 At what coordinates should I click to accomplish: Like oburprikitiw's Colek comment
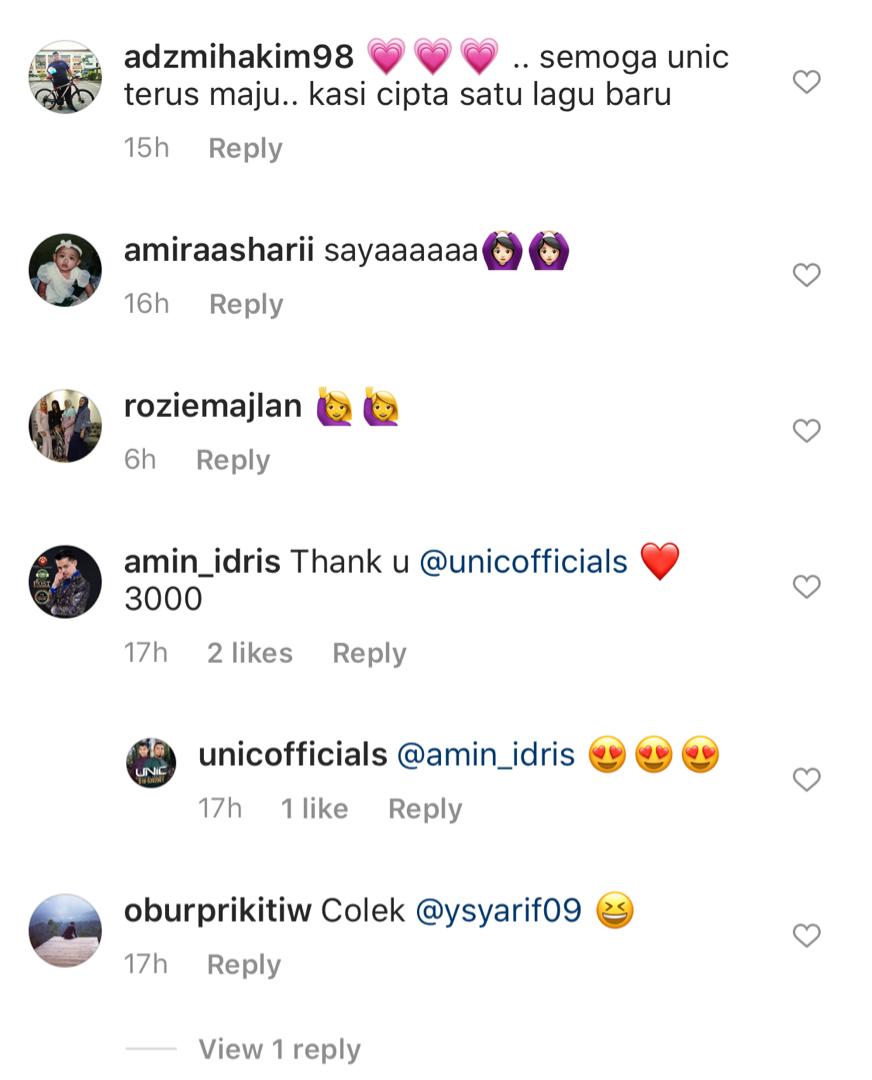point(806,936)
